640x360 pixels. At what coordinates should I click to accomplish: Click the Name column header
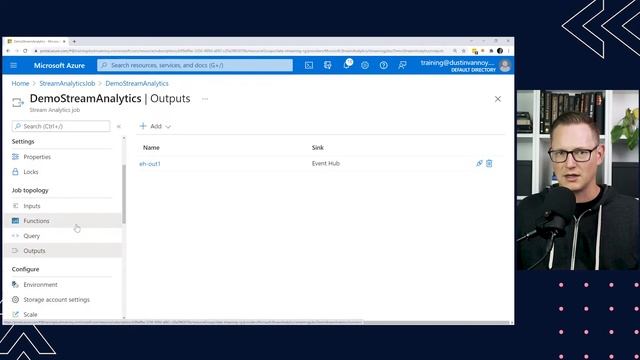pyautogui.click(x=151, y=148)
